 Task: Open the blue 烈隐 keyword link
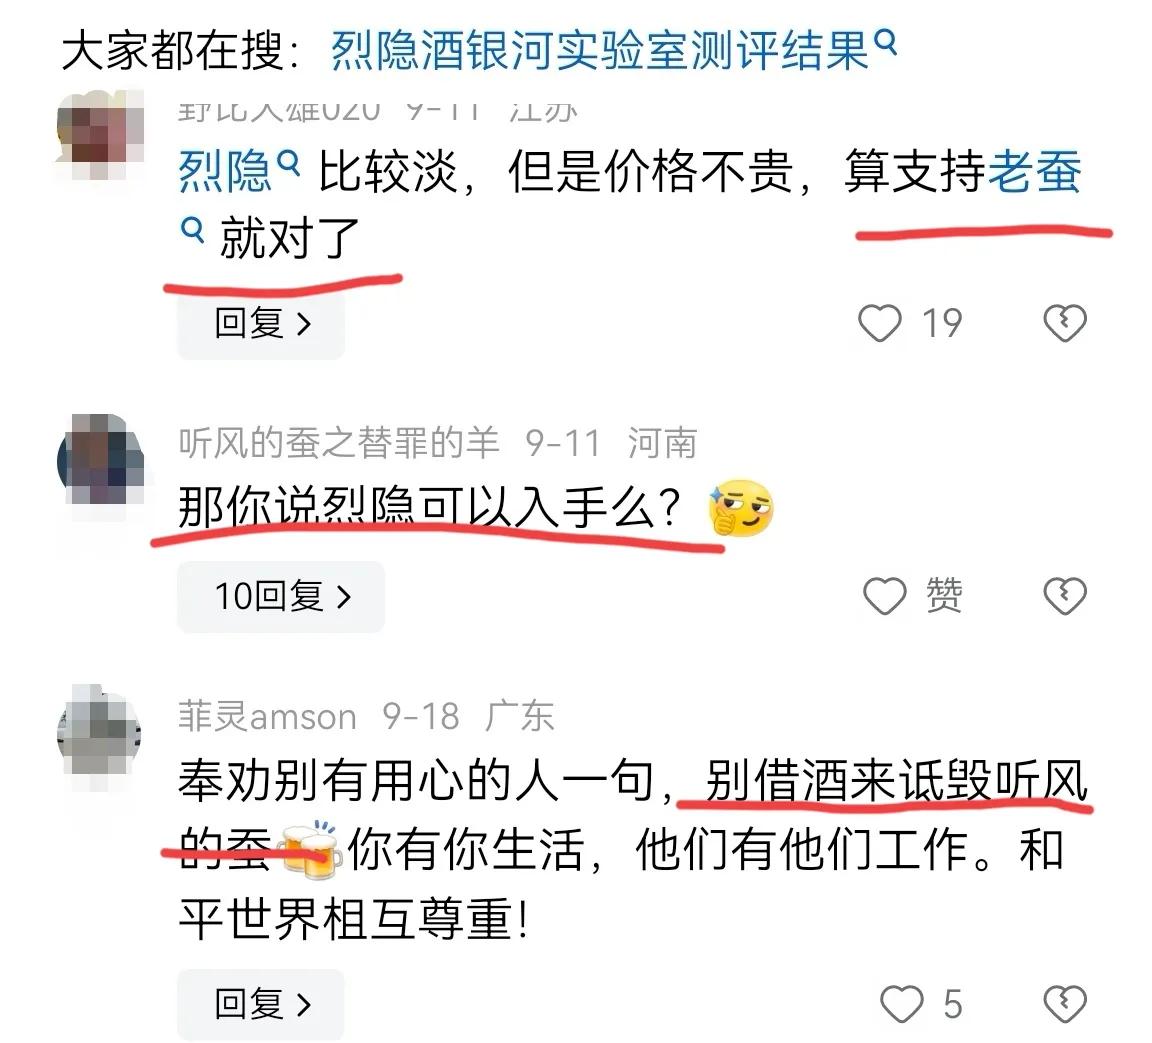click(225, 171)
